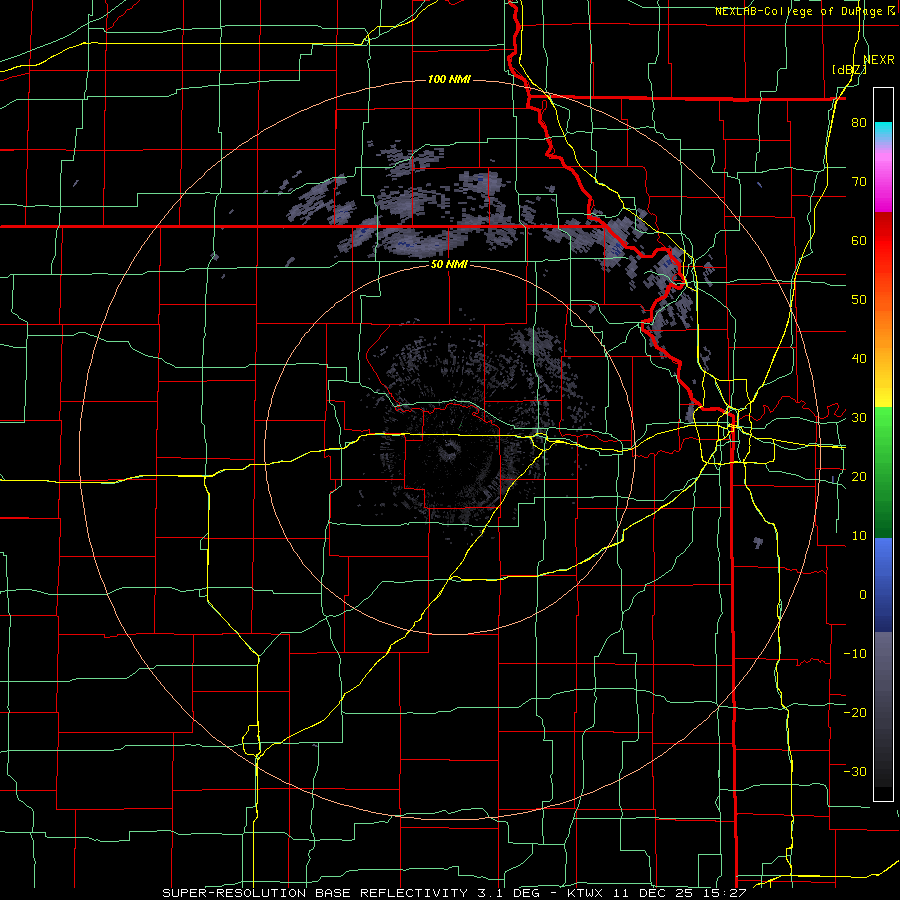Click the 80 value on the dBZ scale
The height and width of the screenshot is (900, 900).
[859, 123]
